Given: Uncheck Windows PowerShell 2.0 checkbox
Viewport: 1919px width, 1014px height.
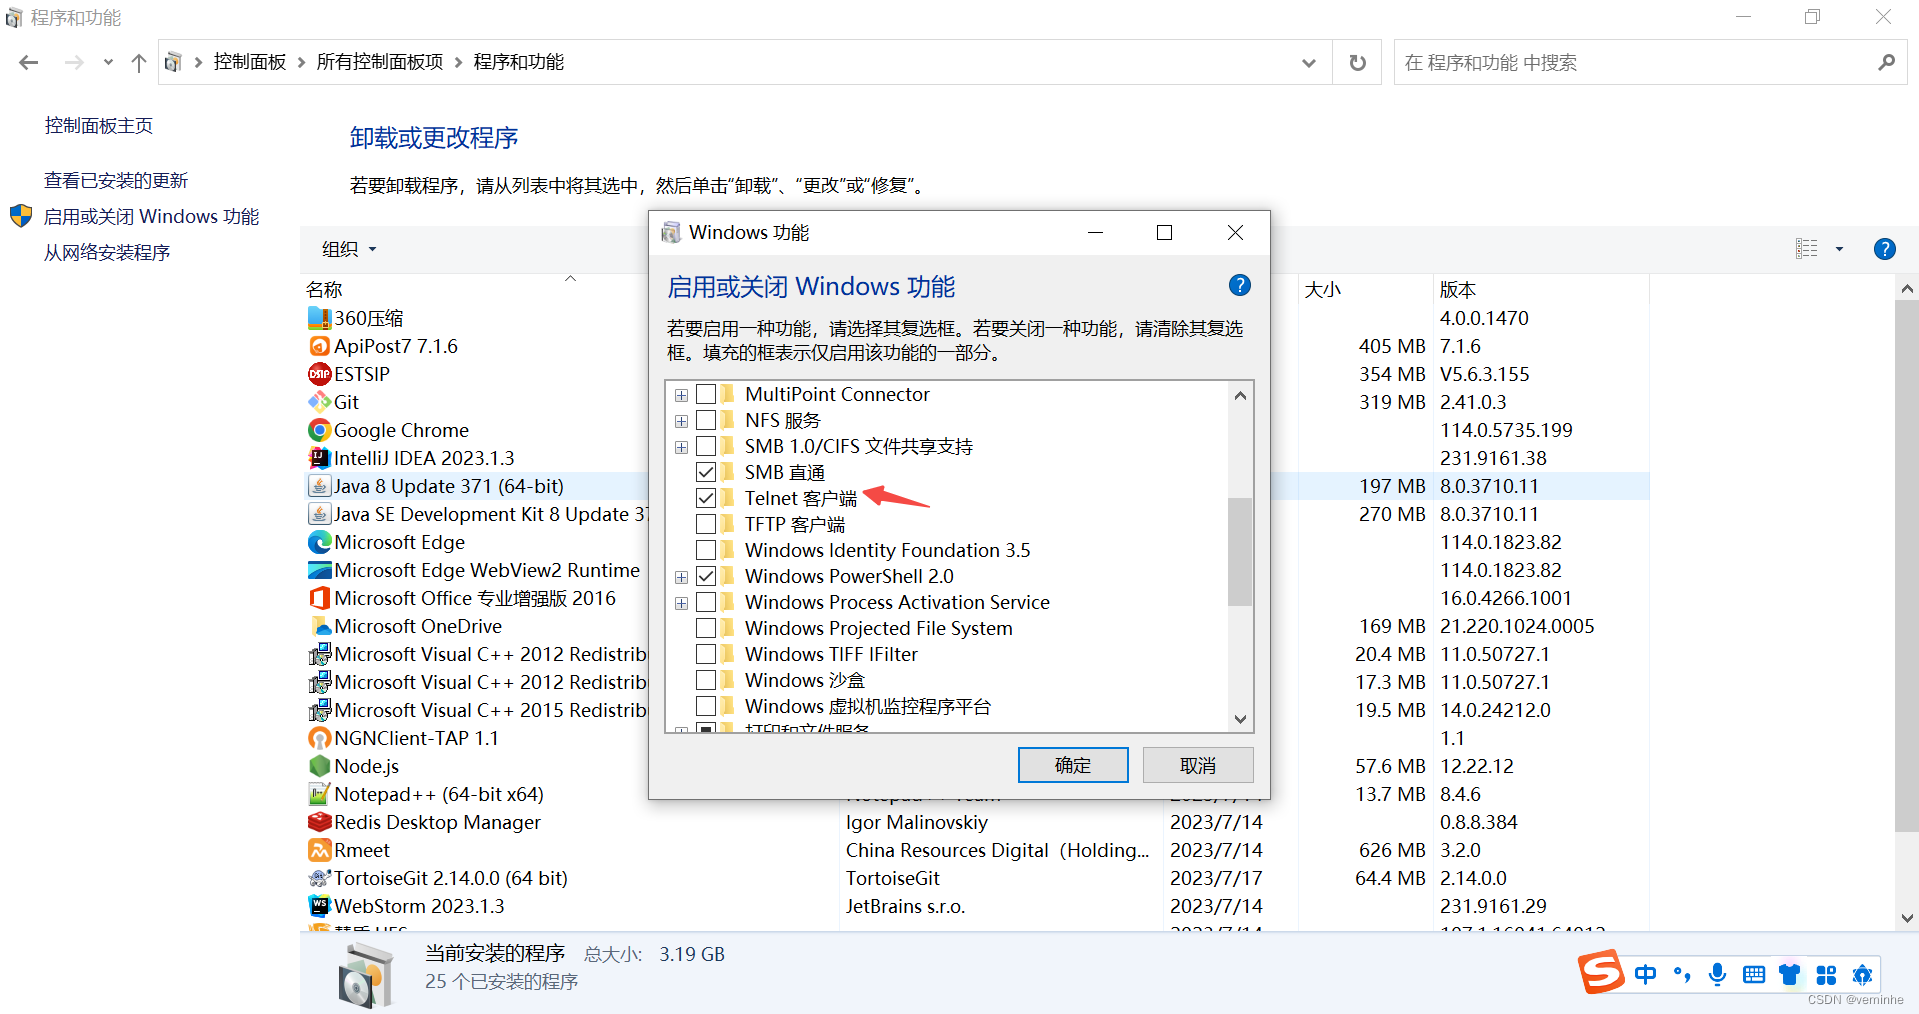Looking at the screenshot, I should [706, 576].
